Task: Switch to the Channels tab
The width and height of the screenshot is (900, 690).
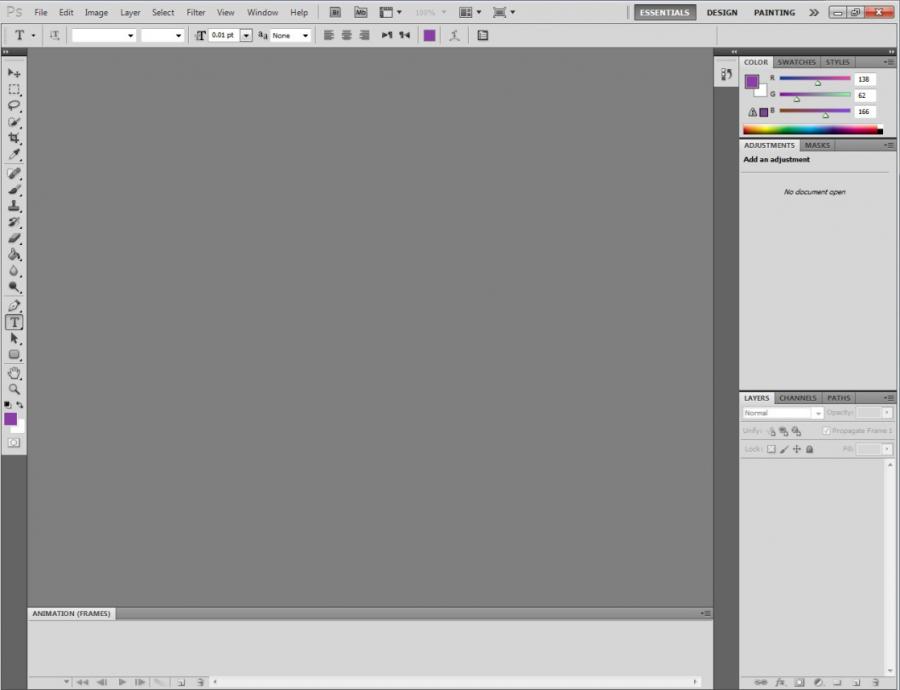Action: (797, 398)
